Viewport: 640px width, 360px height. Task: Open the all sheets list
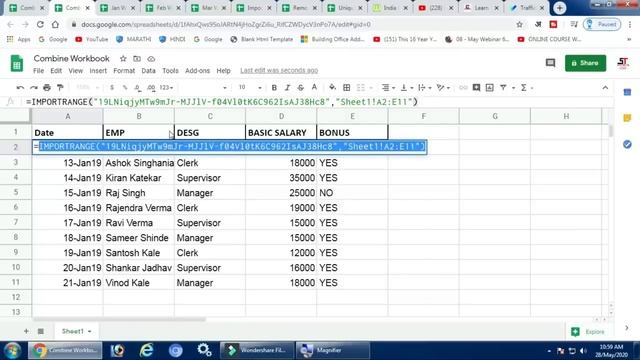click(x=40, y=331)
